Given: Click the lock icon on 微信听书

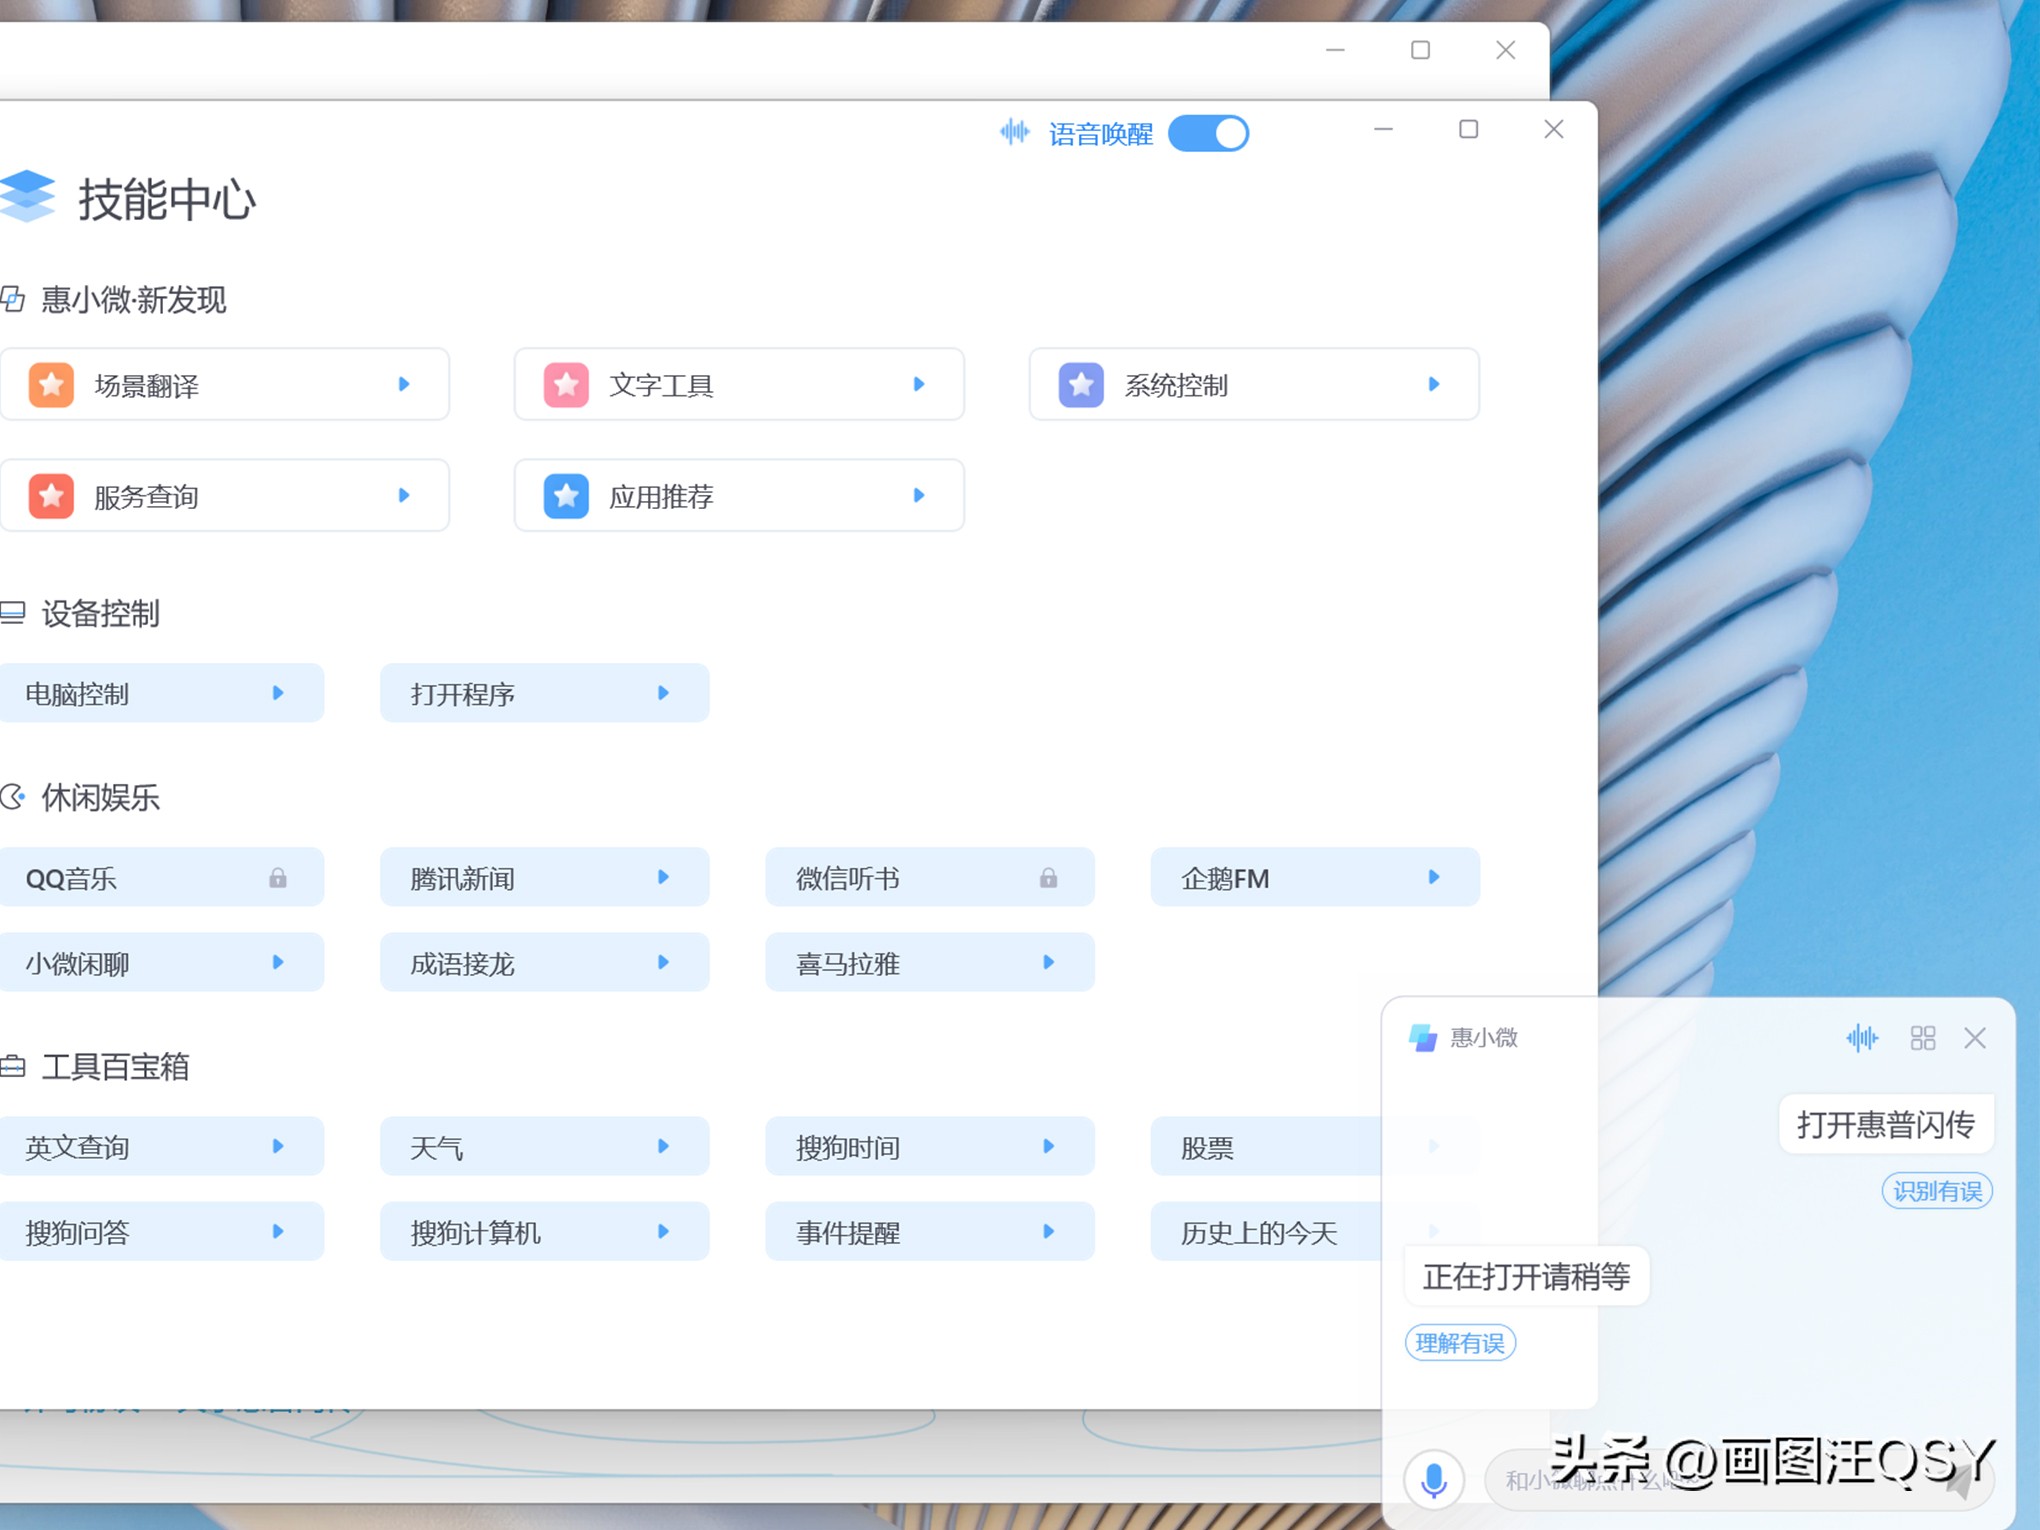Looking at the screenshot, I should point(1049,878).
